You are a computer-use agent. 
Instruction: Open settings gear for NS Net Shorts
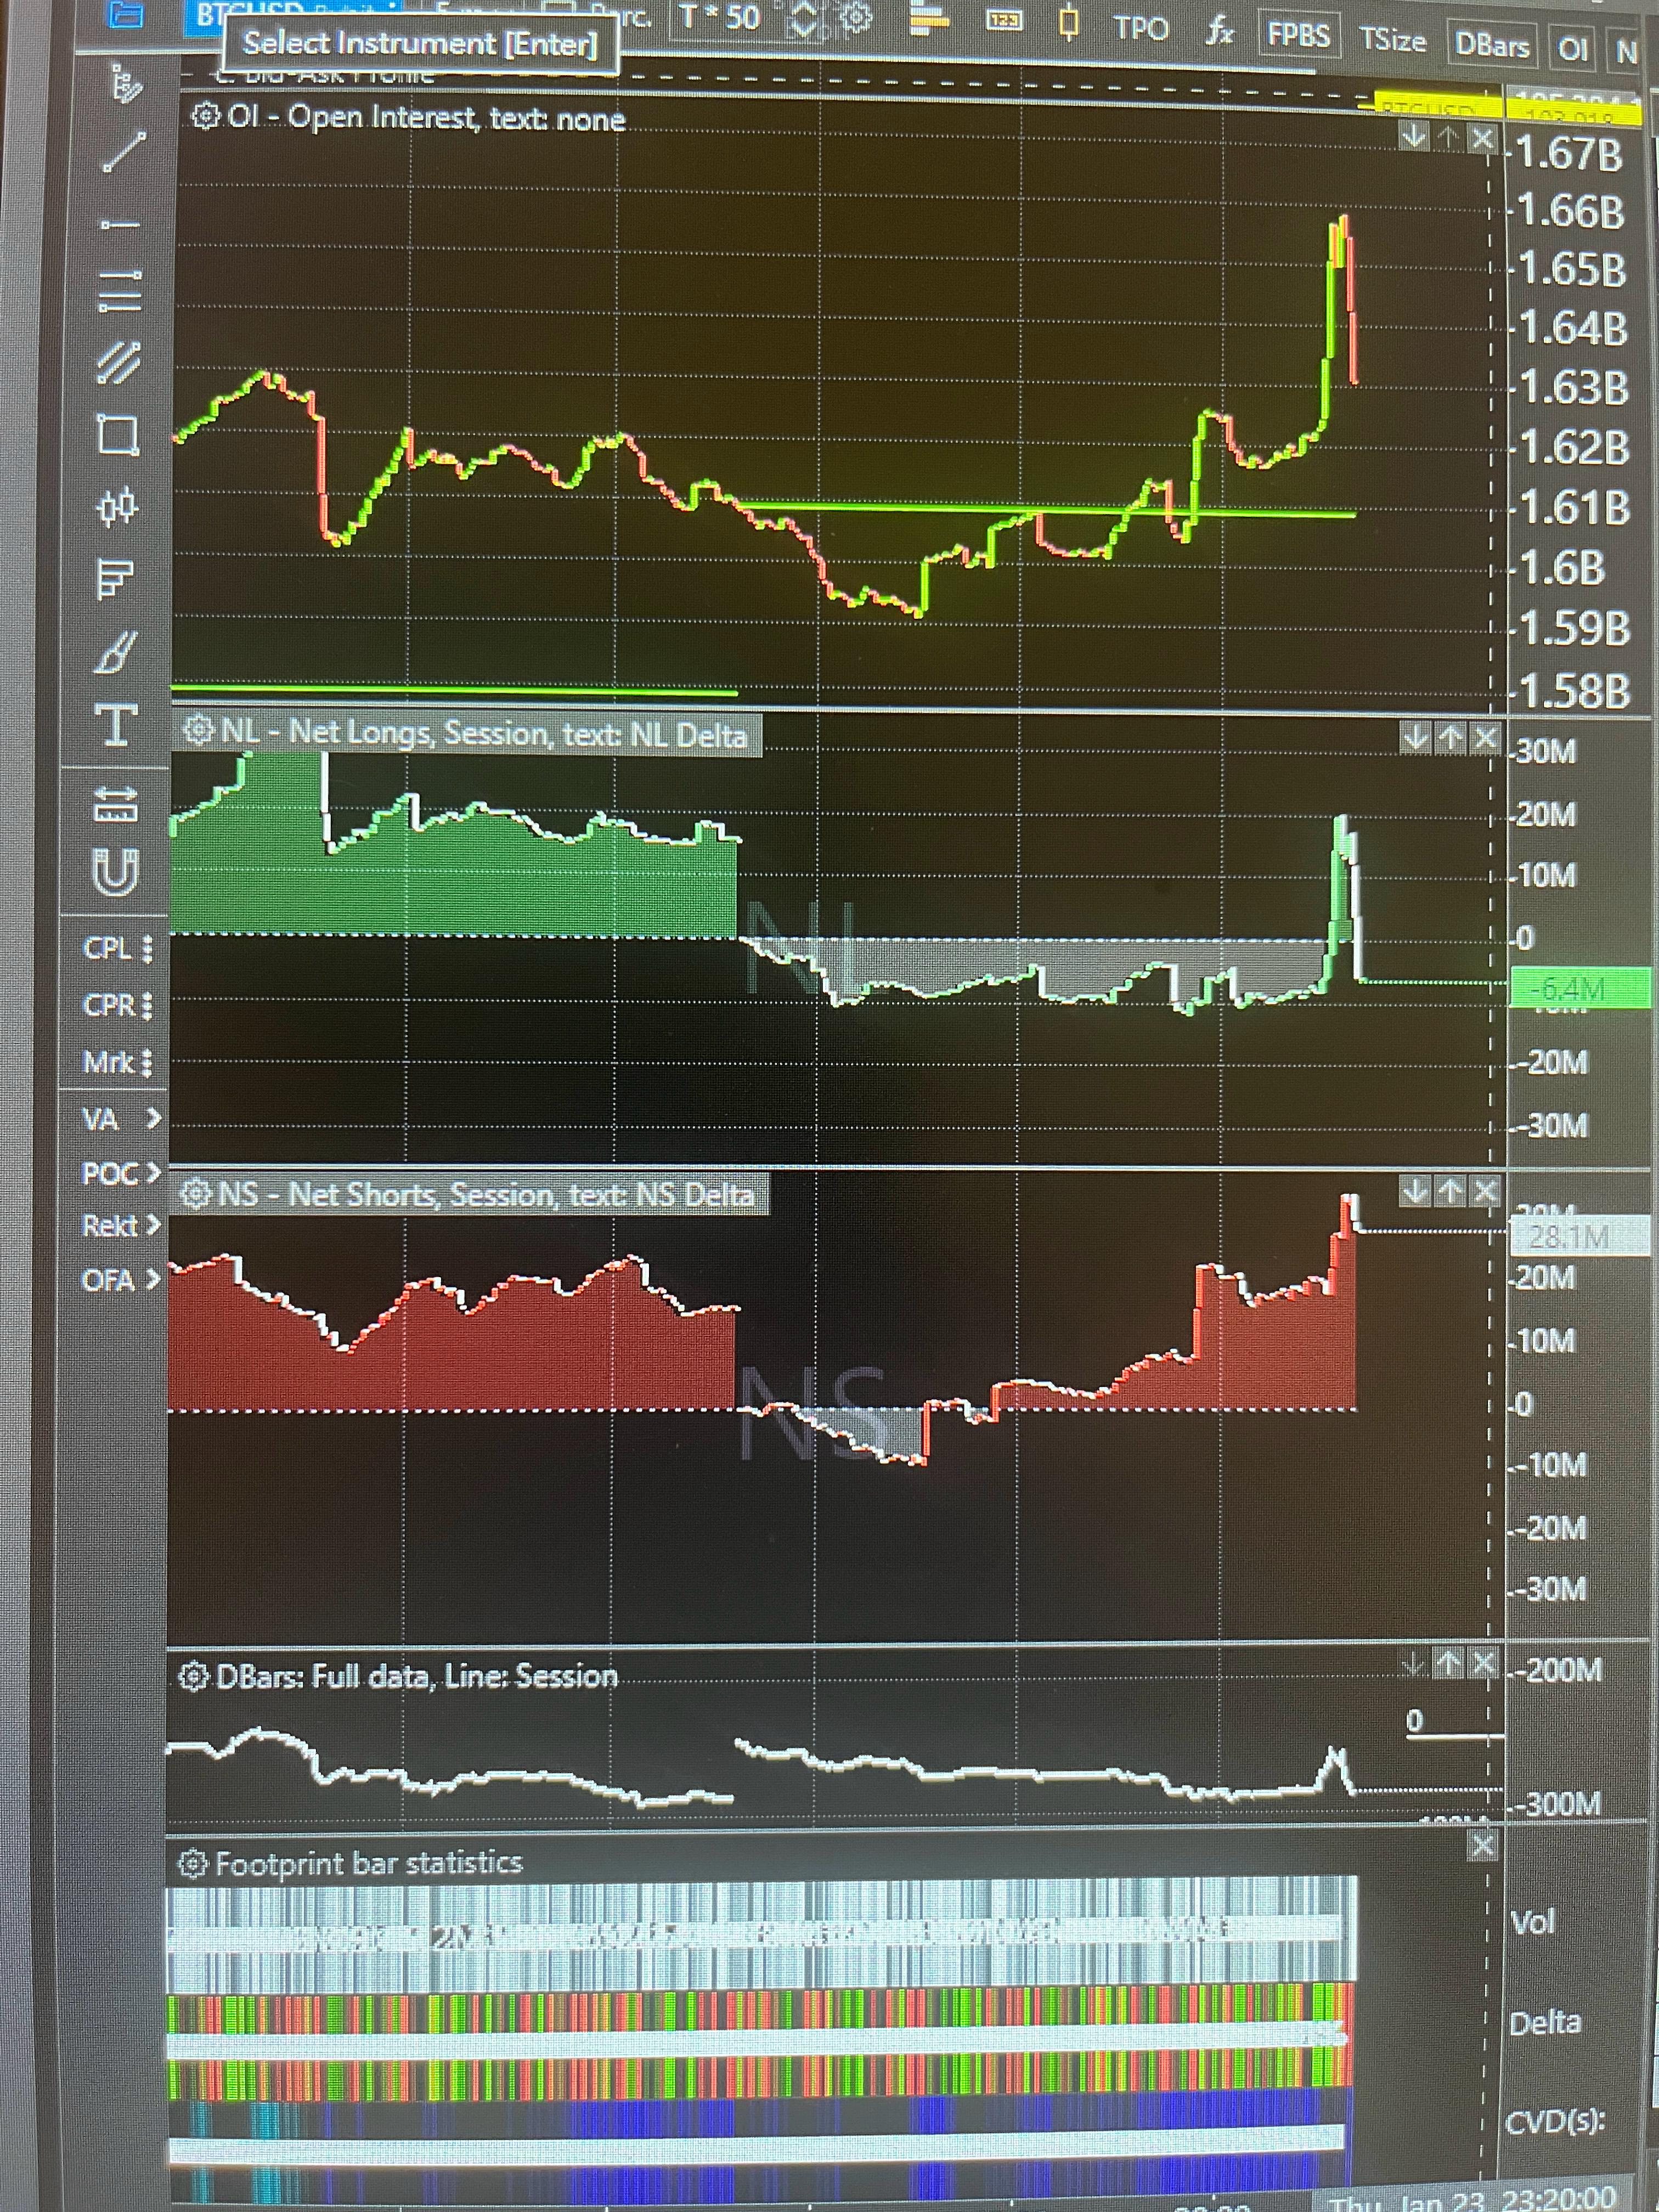(x=196, y=1193)
